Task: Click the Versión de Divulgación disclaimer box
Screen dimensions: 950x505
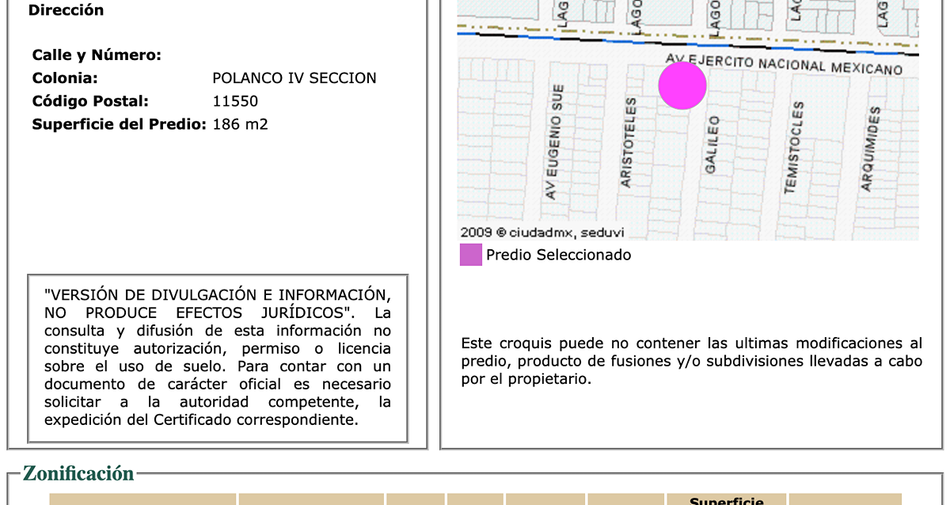Action: click(218, 358)
